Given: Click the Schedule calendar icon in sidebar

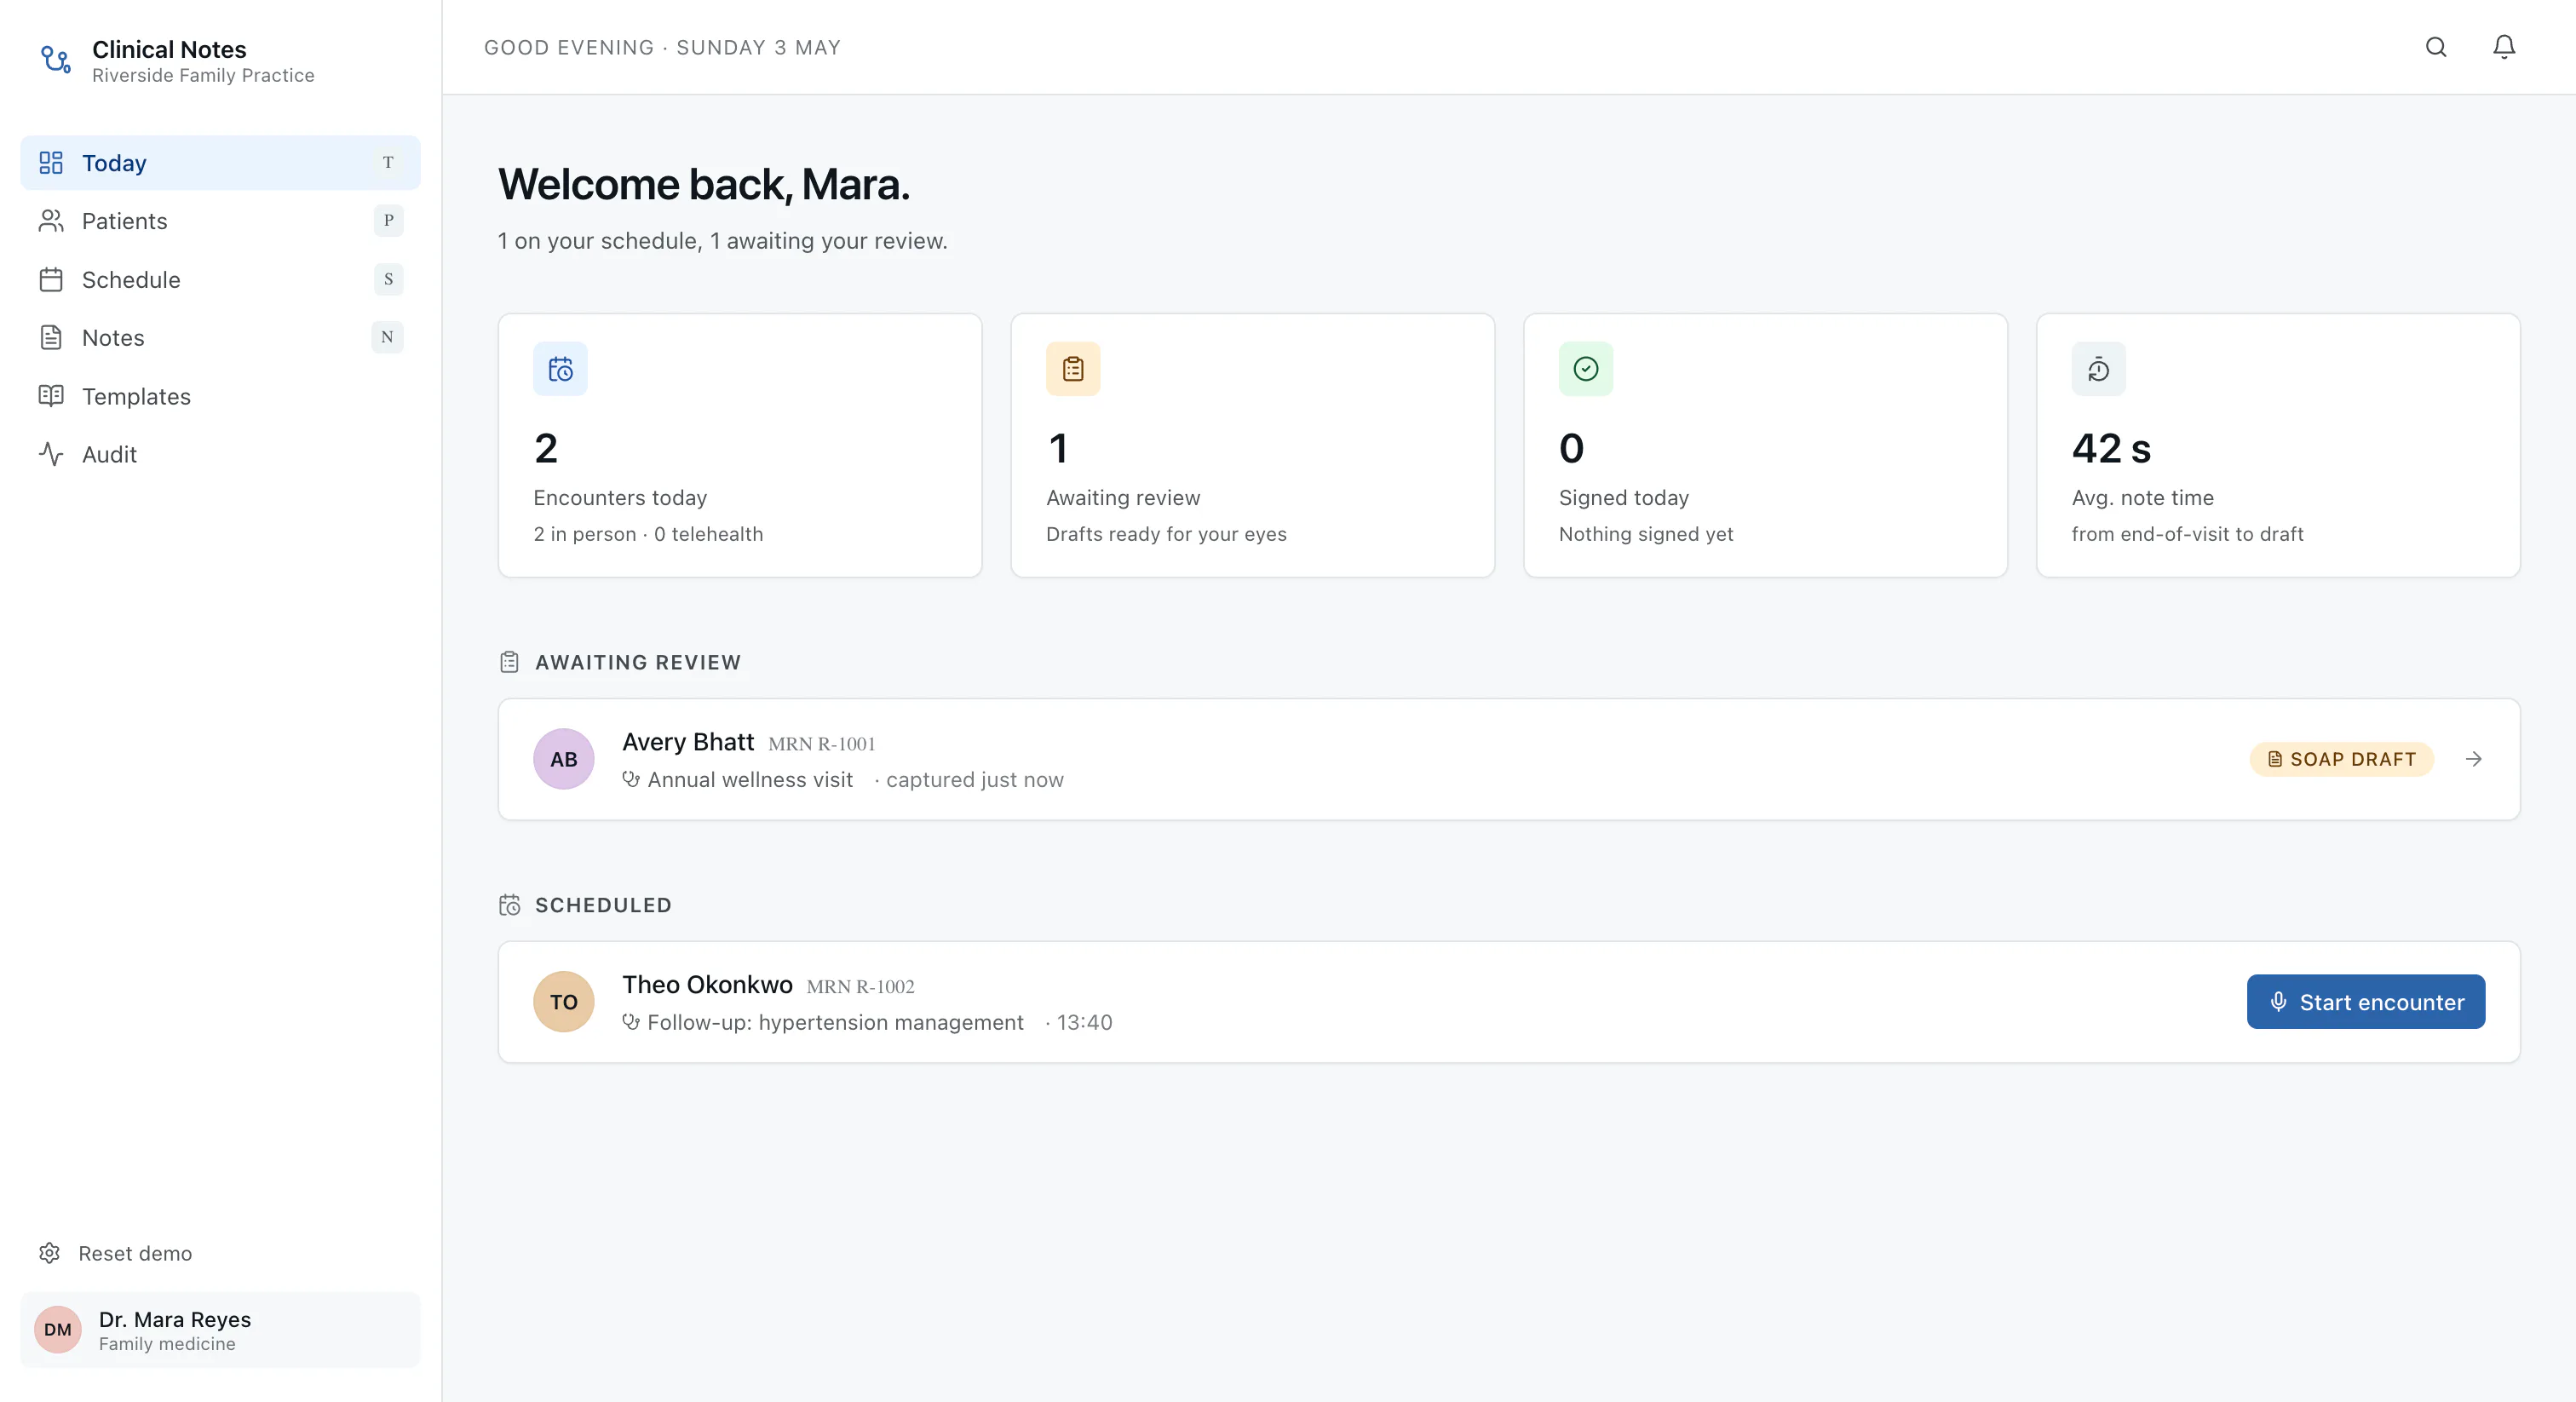Looking at the screenshot, I should click(51, 279).
